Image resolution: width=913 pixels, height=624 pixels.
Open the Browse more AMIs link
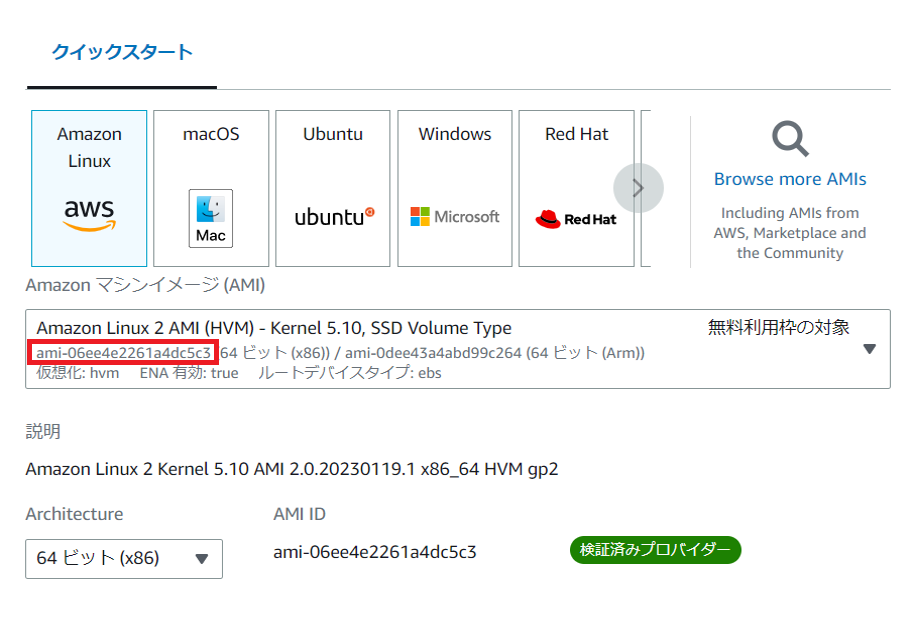[x=790, y=180]
